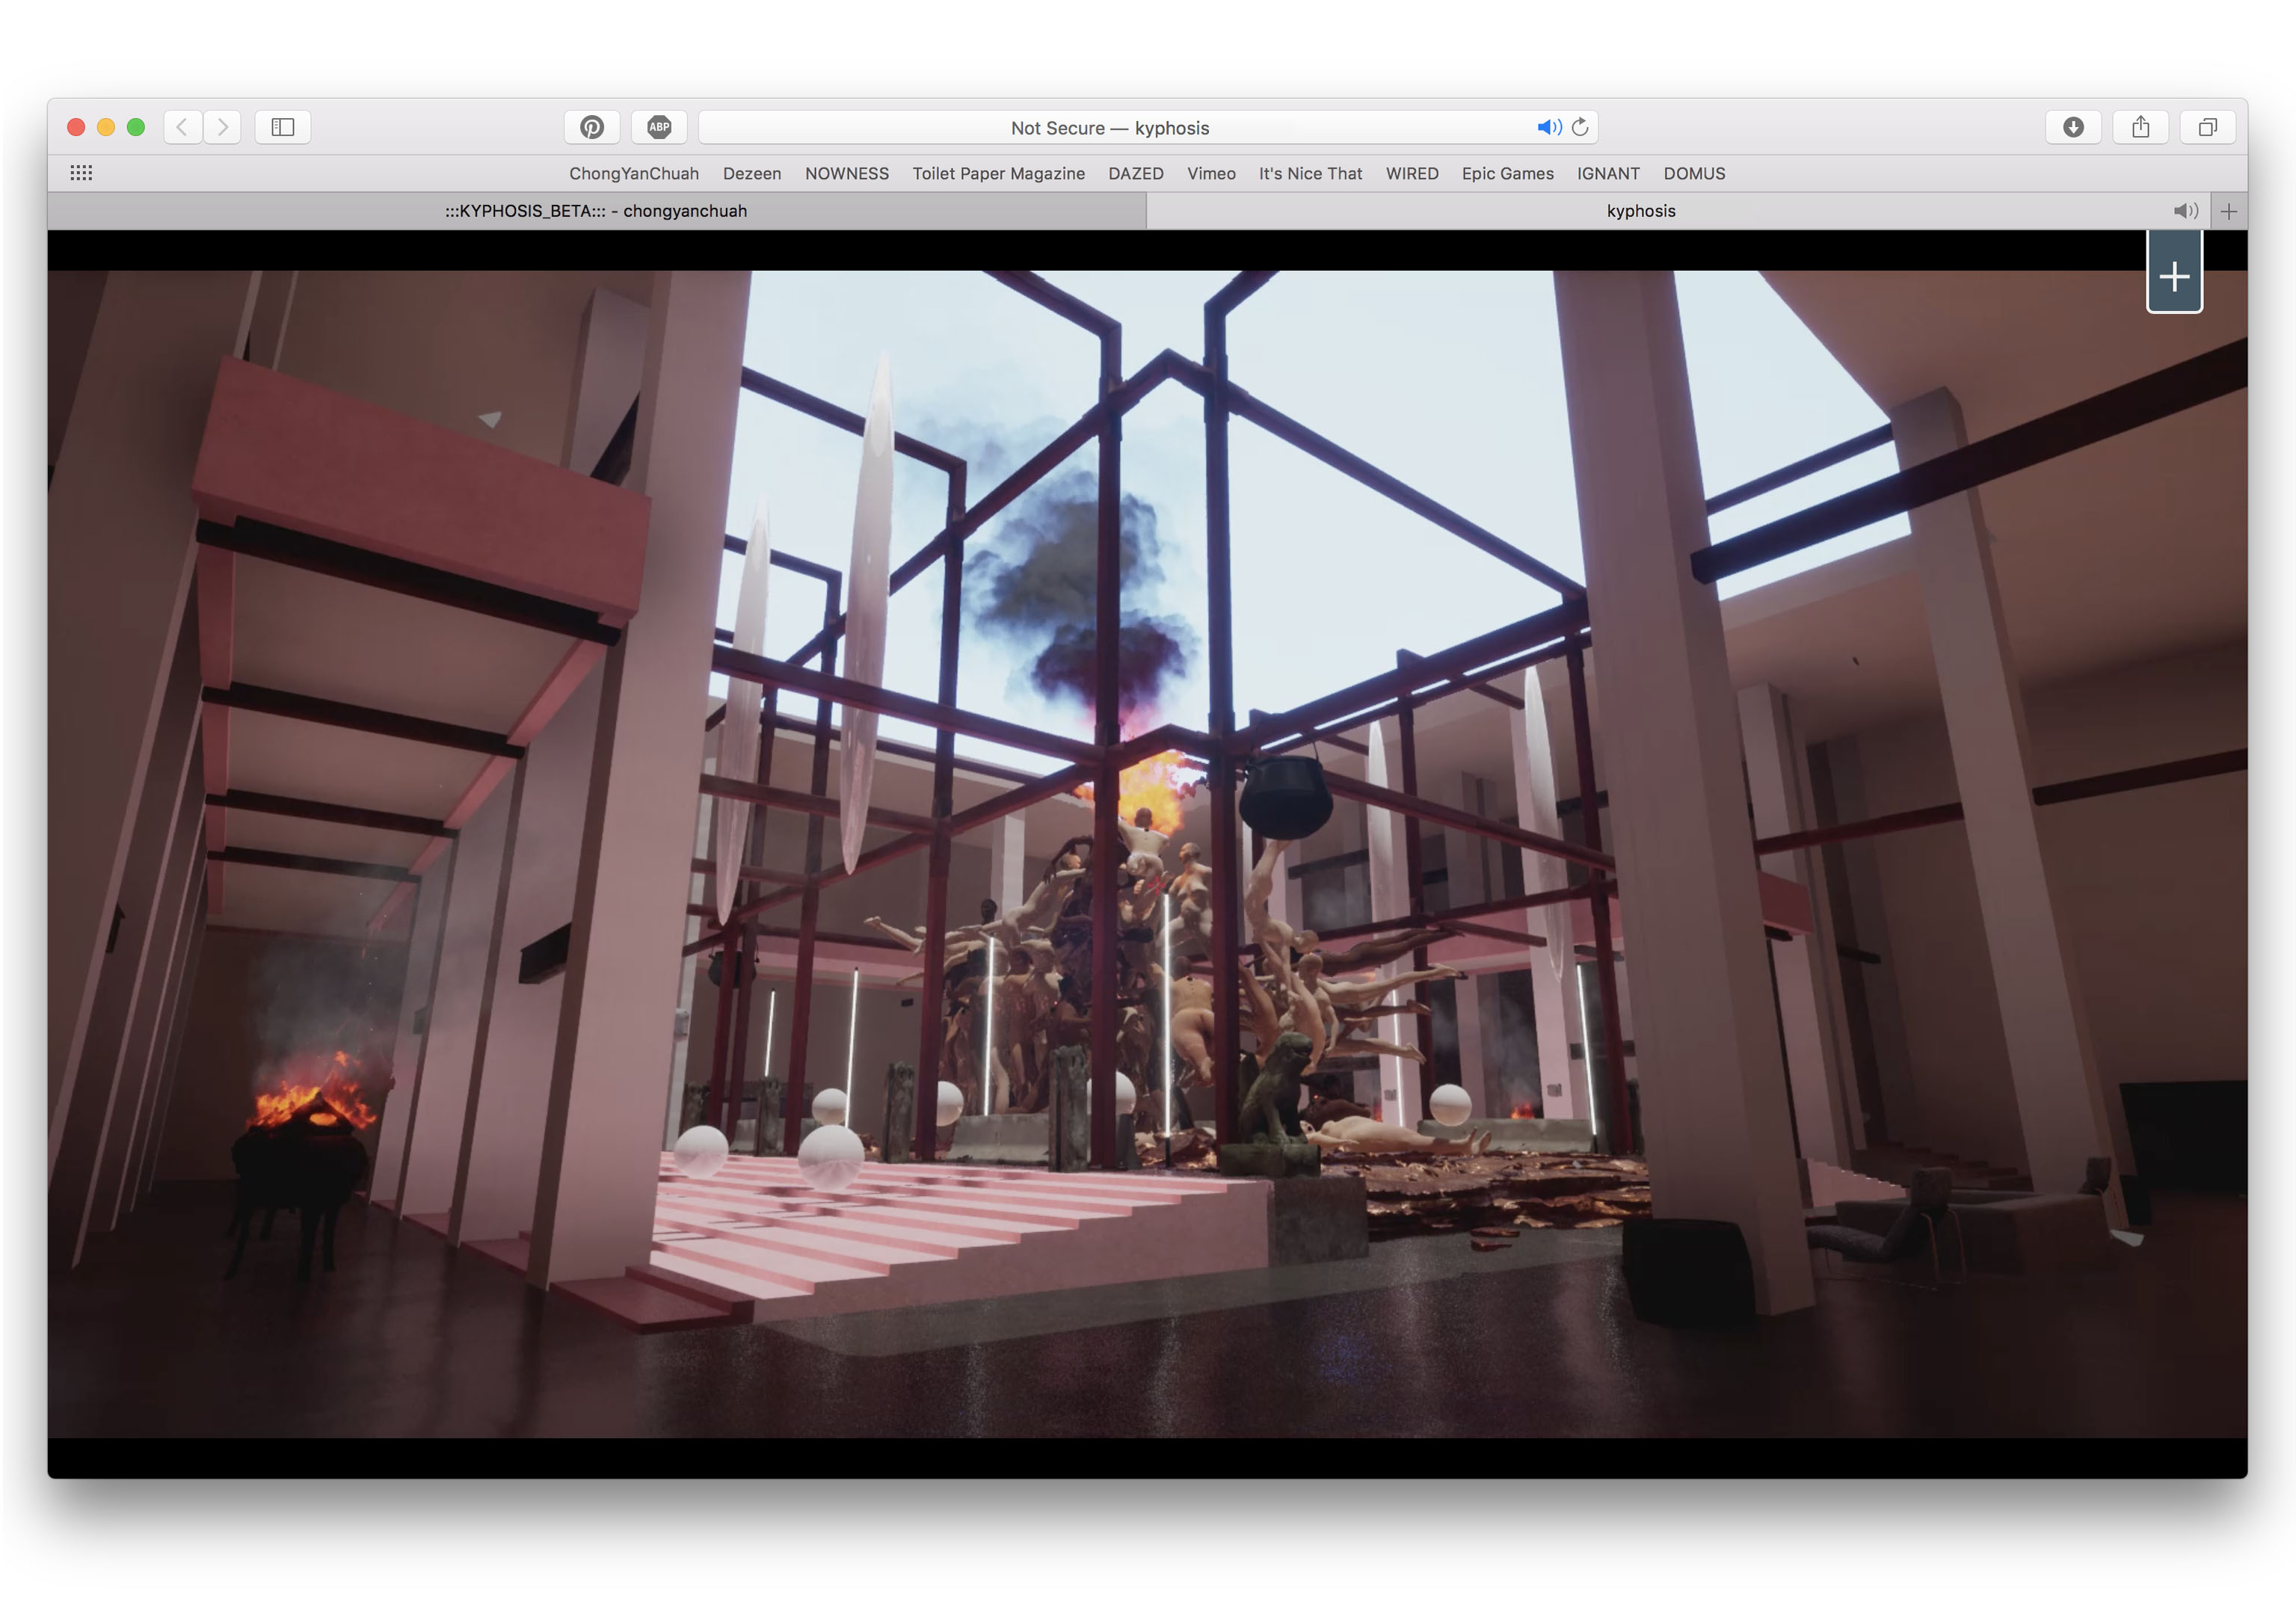Click the Pinterest extension icon
2296x1599 pixels.
592,127
